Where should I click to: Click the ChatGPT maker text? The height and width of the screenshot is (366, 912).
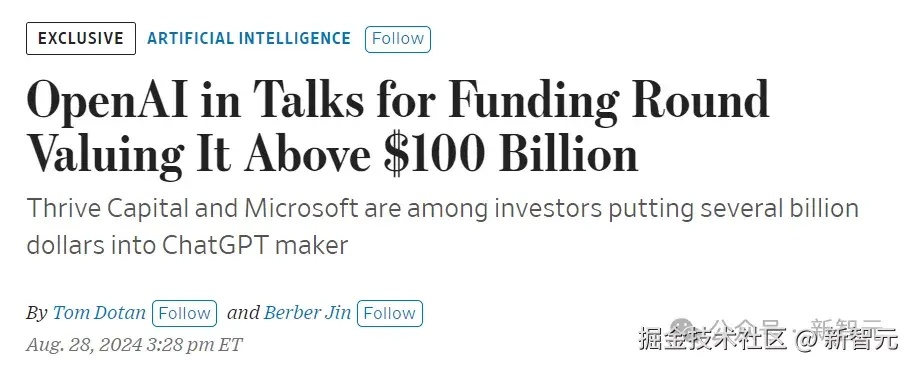[255, 246]
